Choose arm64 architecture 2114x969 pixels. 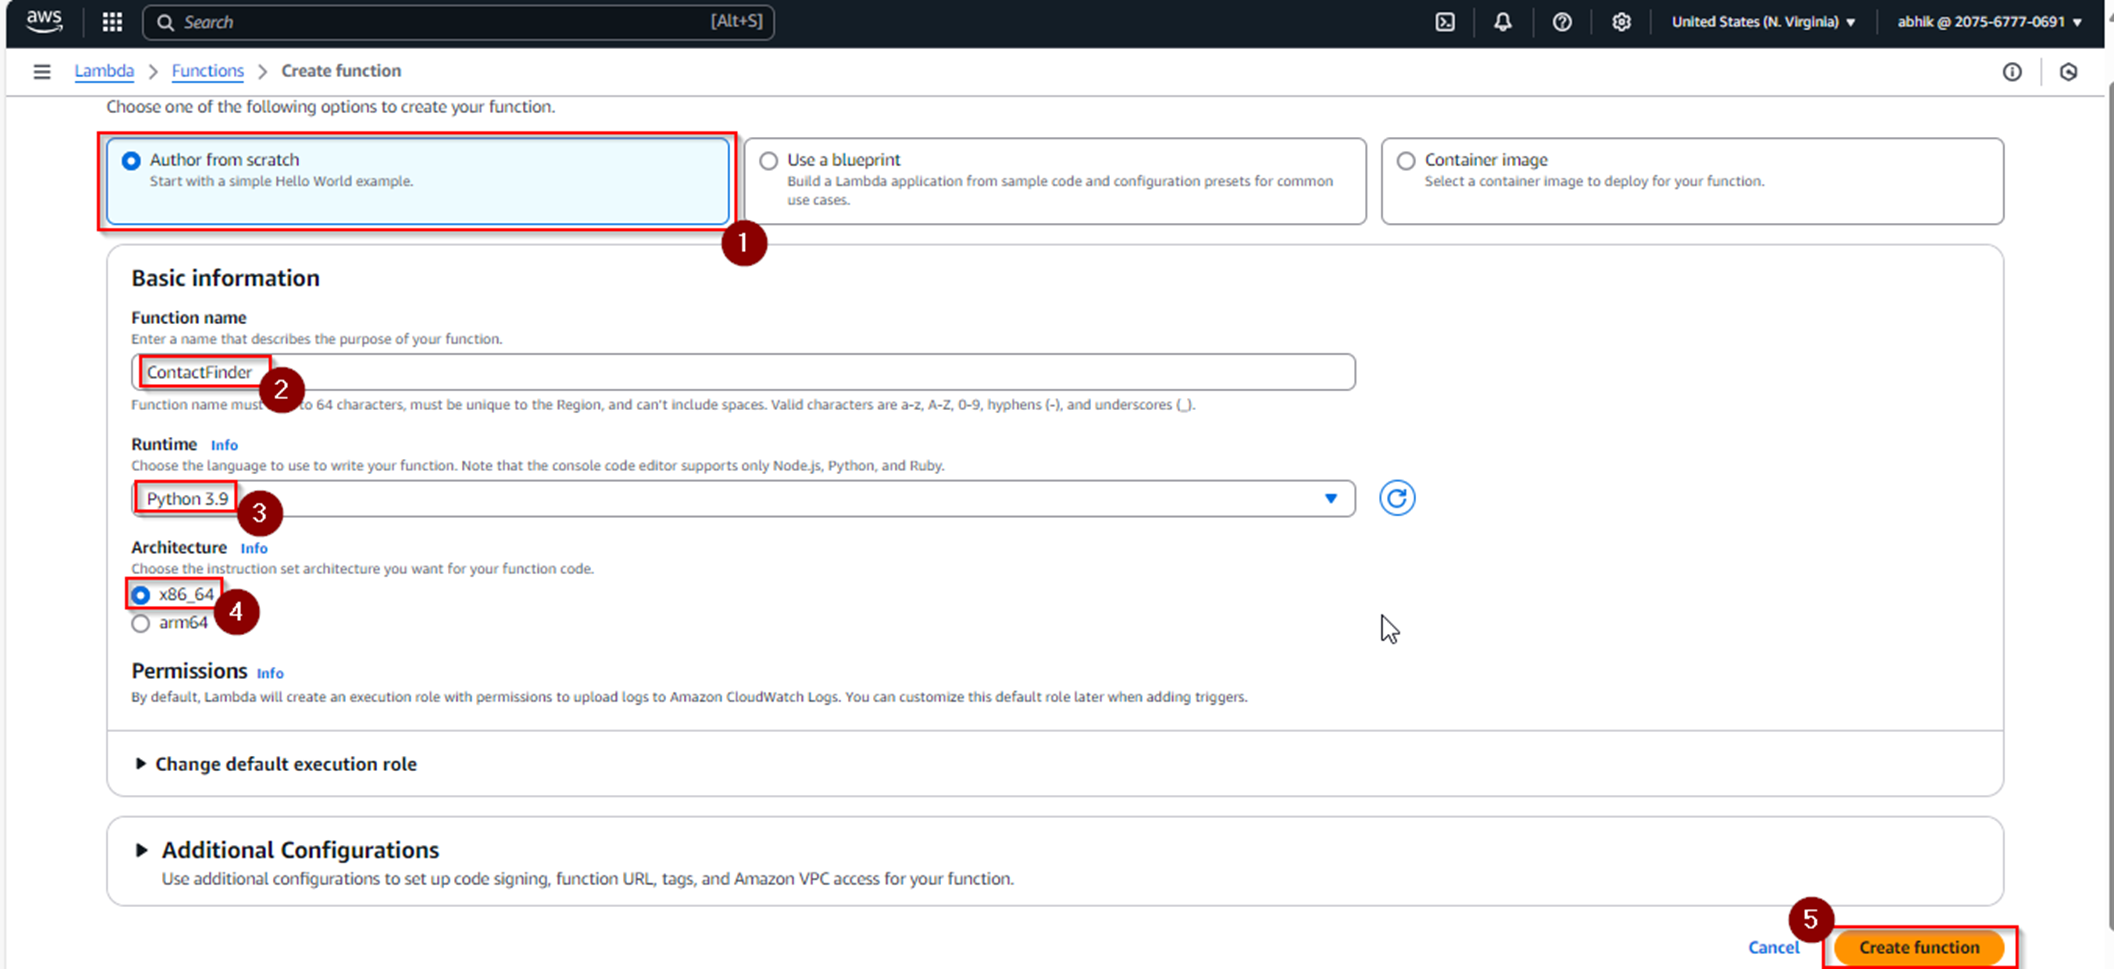141,623
